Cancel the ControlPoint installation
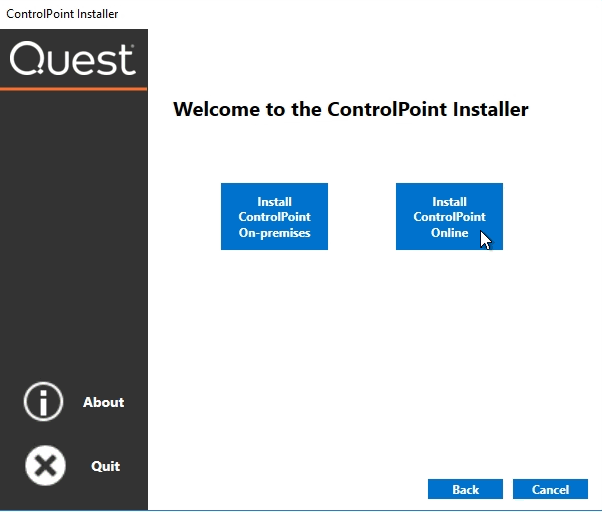 (x=550, y=489)
